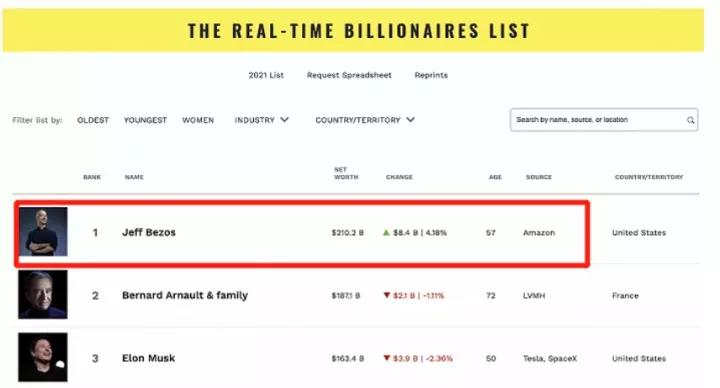720x388 pixels.
Task: Open Elon Musk profile photo
Action: 43,357
